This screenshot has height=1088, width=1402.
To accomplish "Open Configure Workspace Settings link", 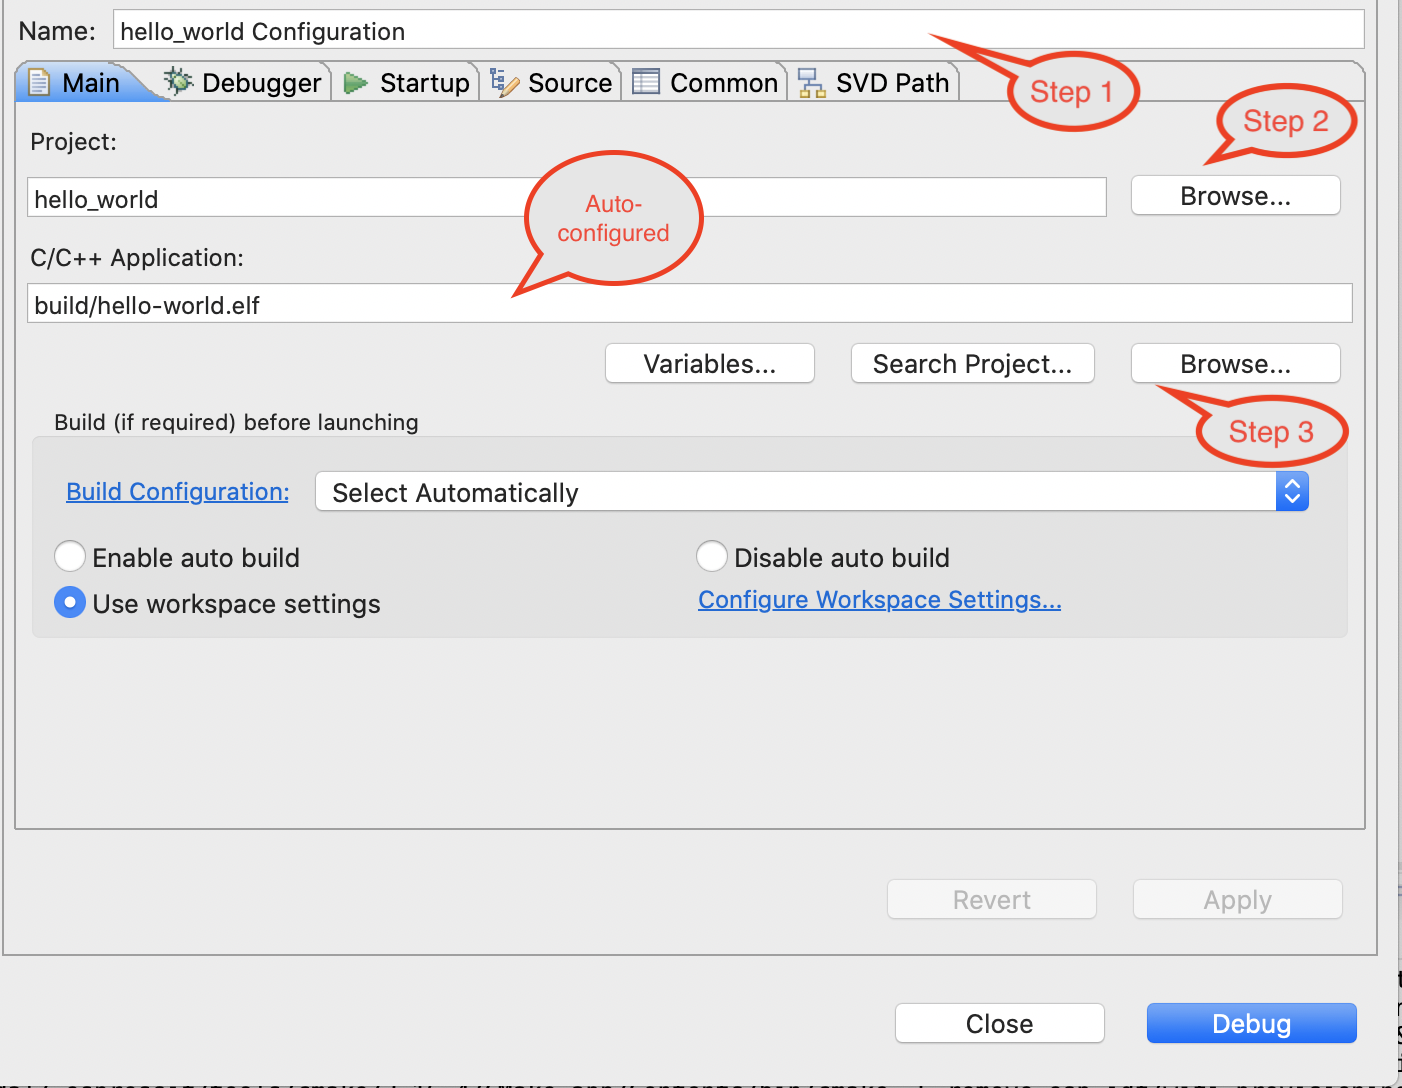I will 879,600.
